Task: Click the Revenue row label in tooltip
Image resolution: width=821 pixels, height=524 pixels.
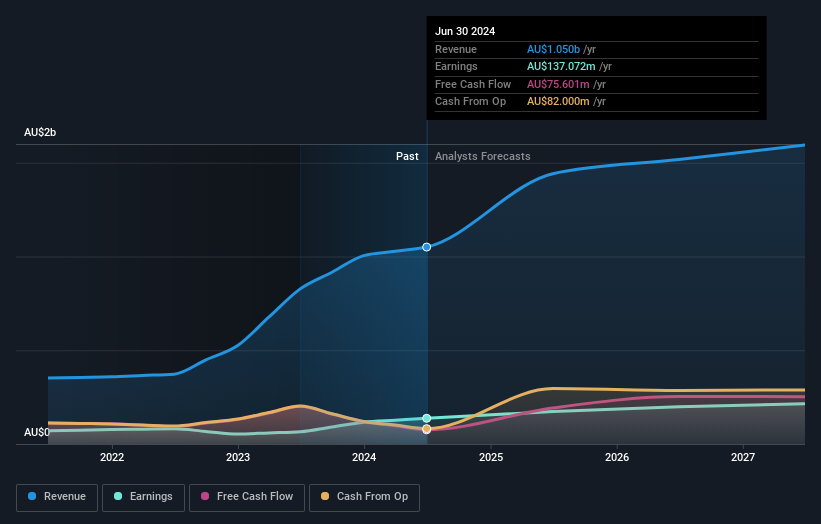Action: 456,49
